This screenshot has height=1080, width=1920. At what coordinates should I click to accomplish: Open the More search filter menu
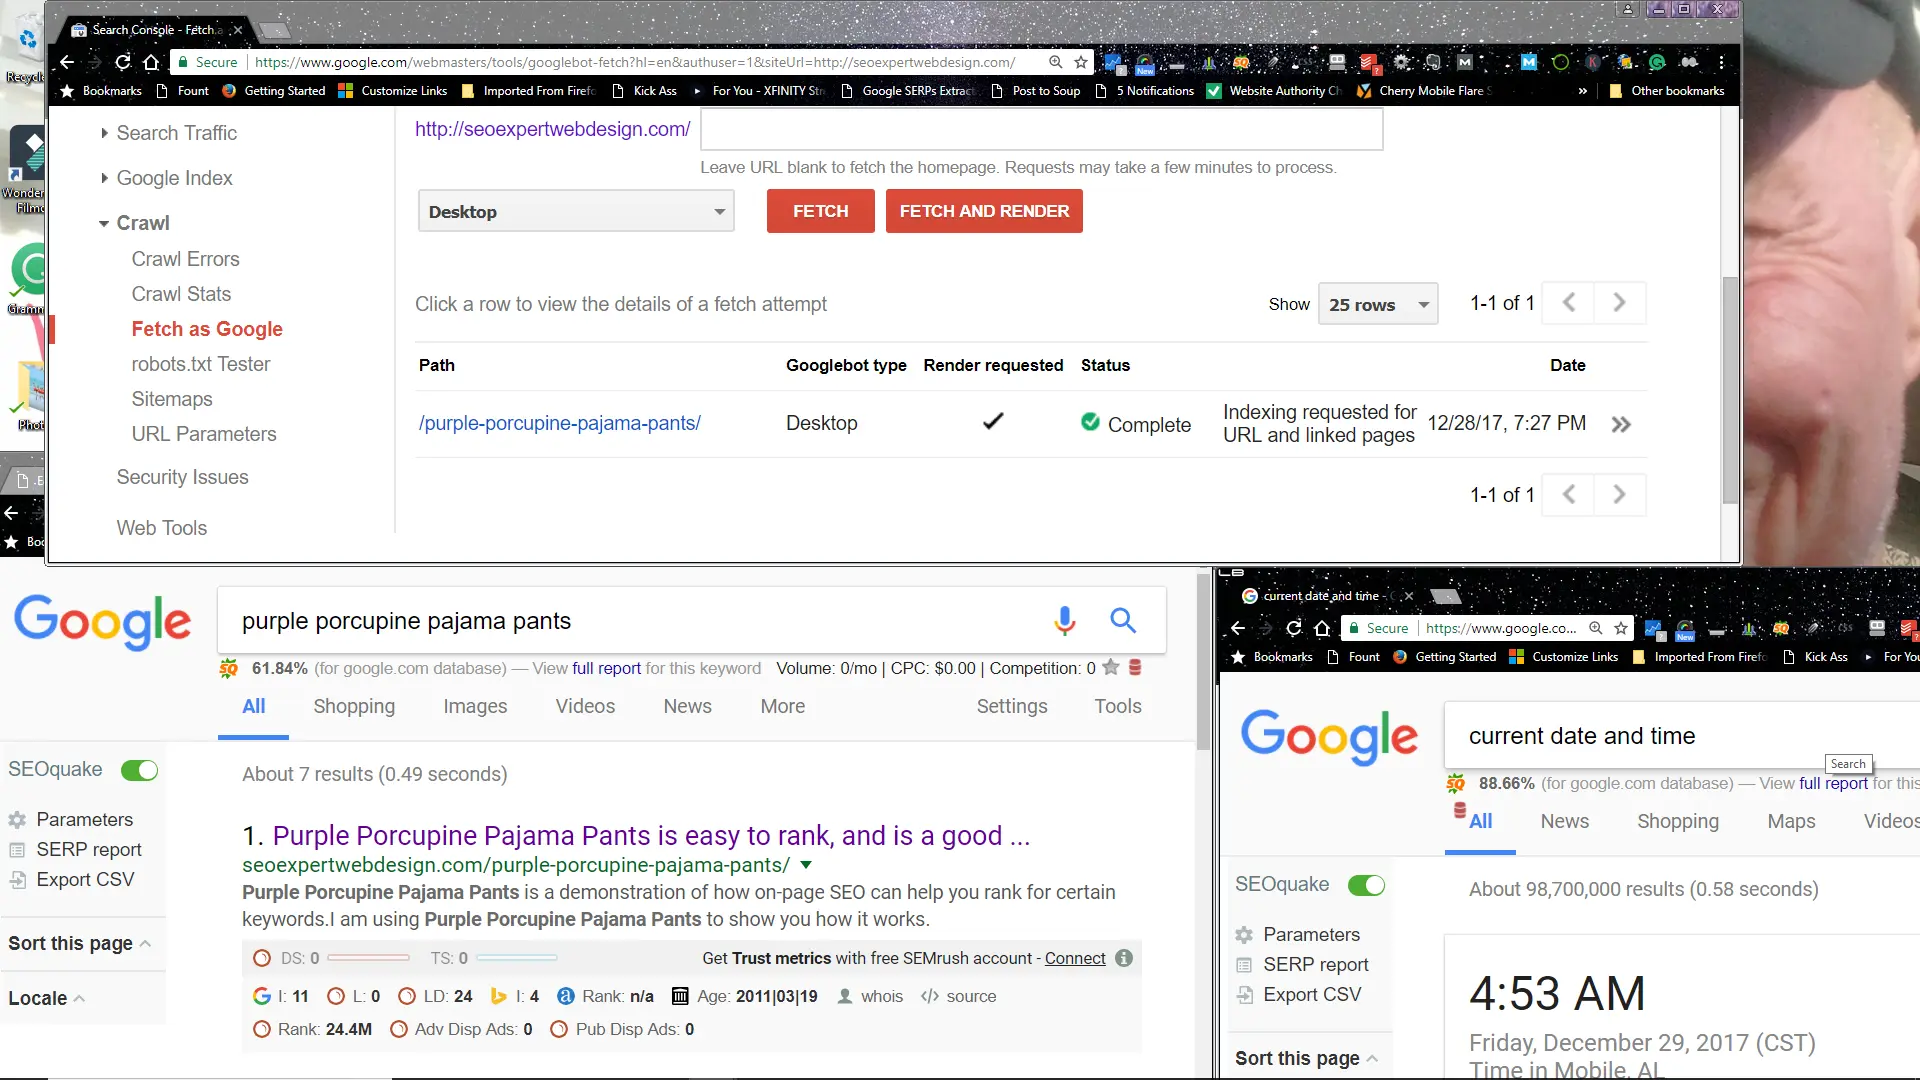click(782, 706)
